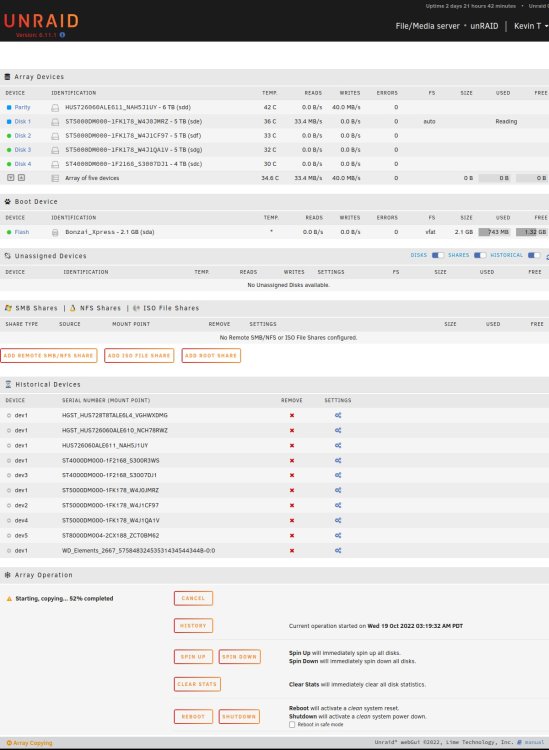Click the Array Copying status in footer

(30, 743)
